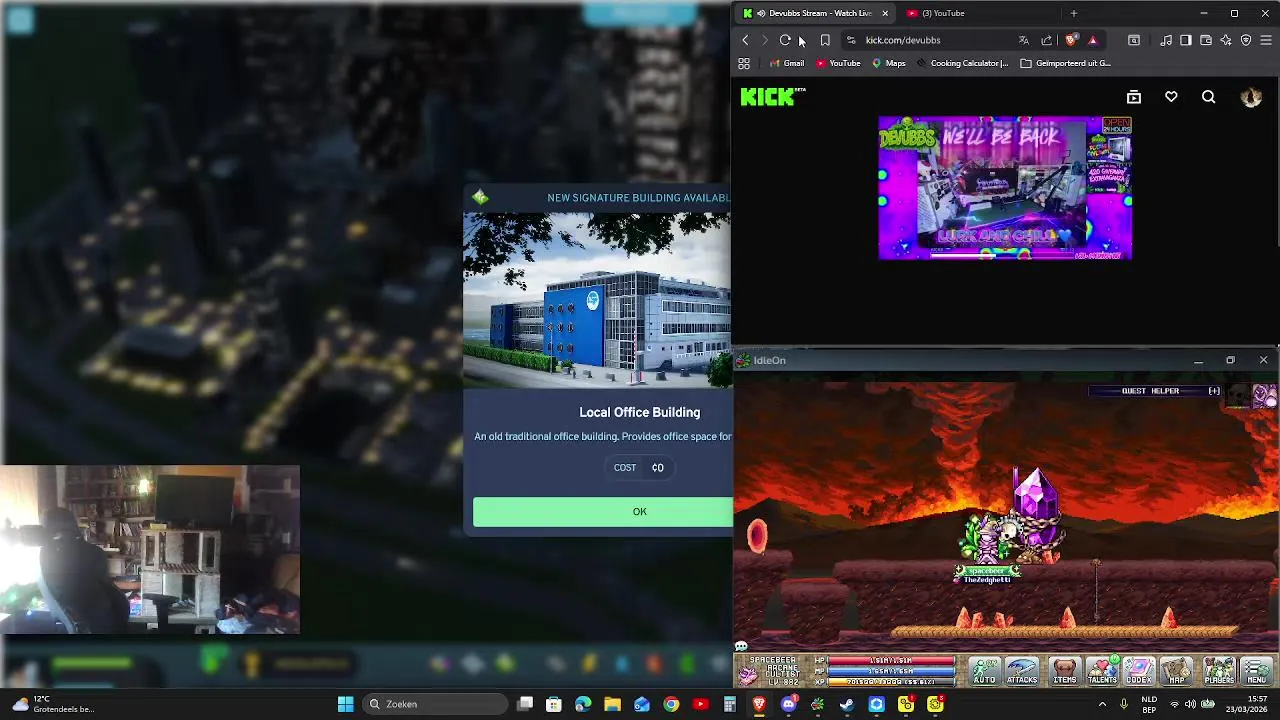Image resolution: width=1280 pixels, height=720 pixels.
Task: Open the Windows Start menu
Action: coord(345,704)
